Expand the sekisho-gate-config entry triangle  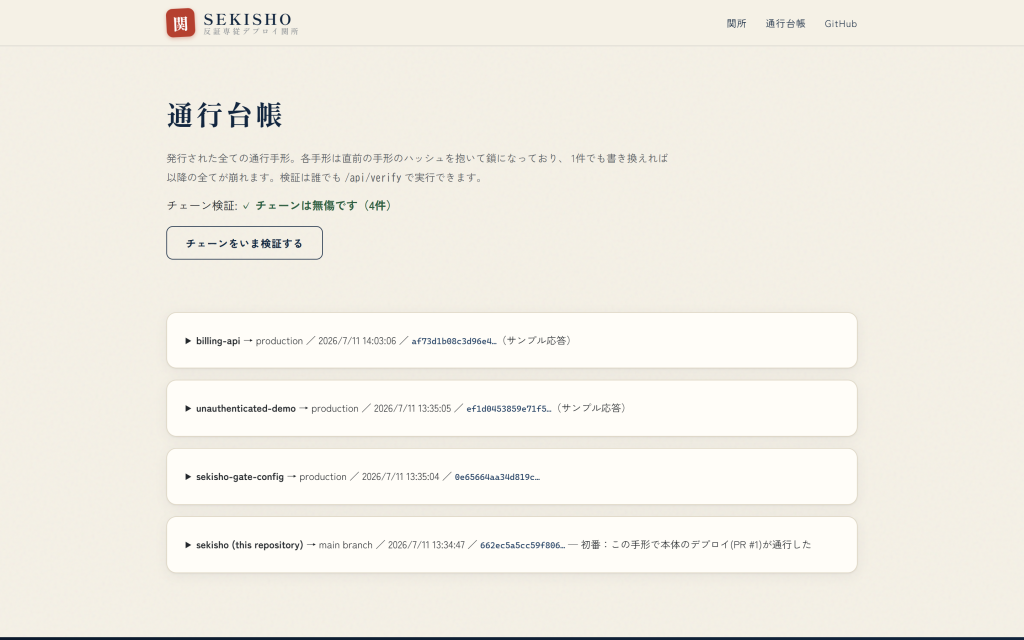point(188,477)
